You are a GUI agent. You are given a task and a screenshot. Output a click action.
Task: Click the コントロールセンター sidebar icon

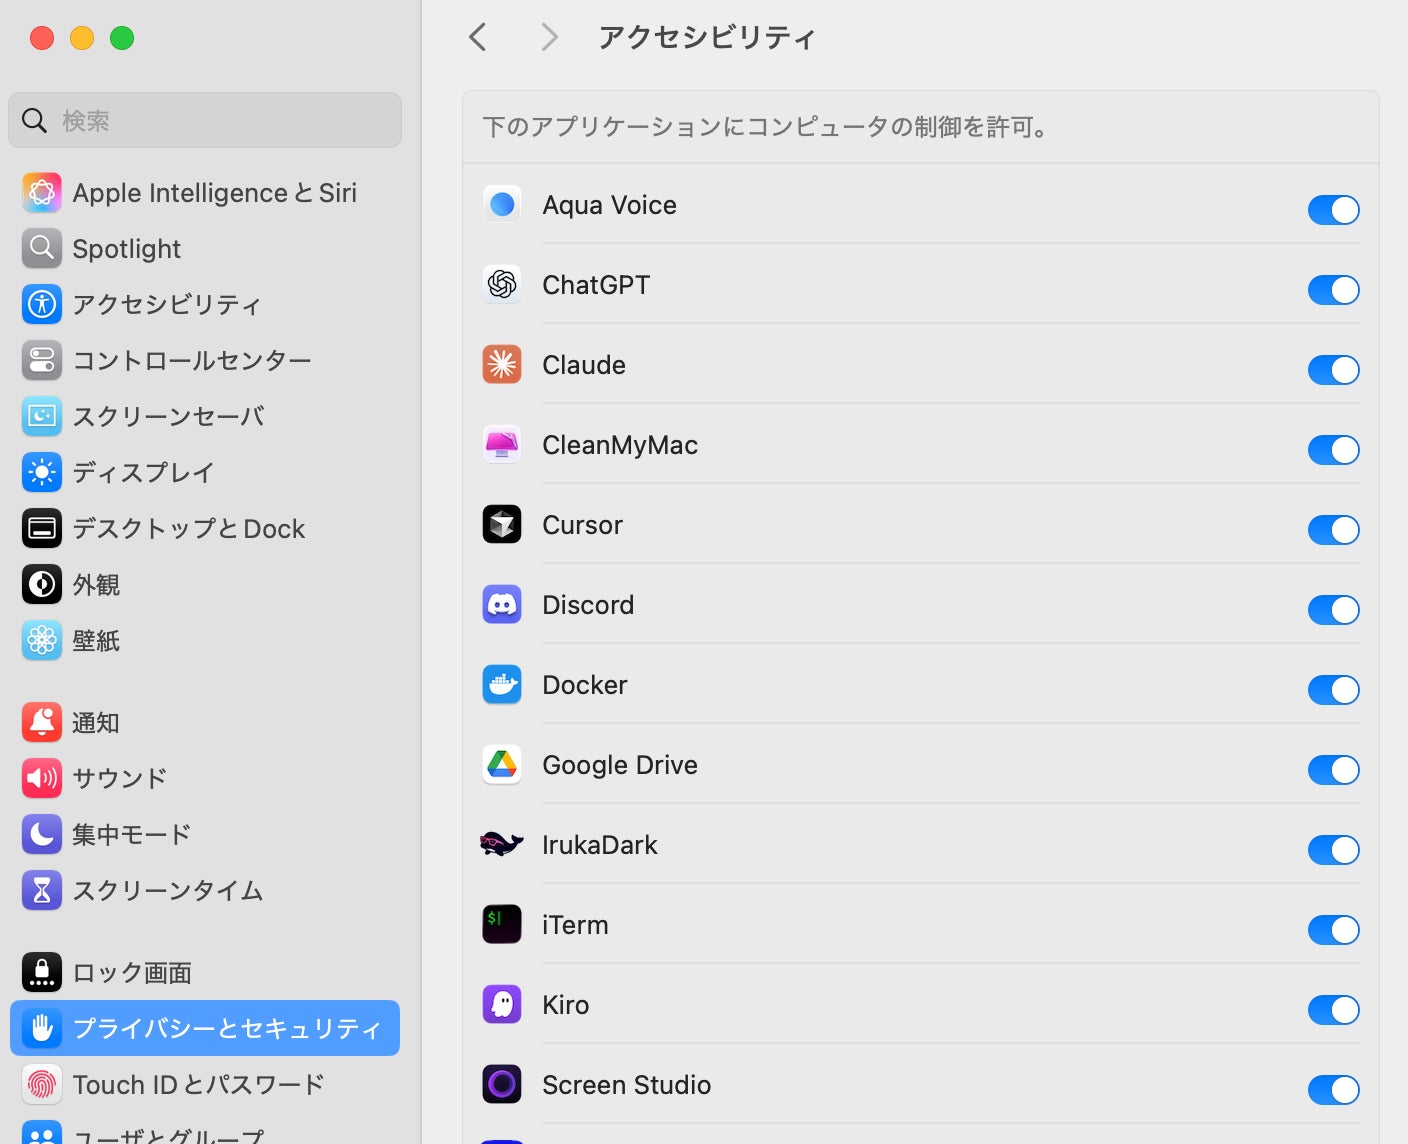click(x=42, y=360)
